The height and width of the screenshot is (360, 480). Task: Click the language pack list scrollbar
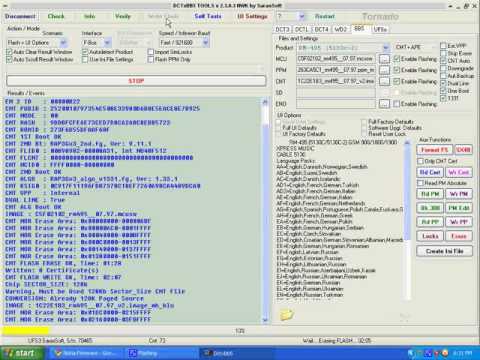tap(407, 220)
